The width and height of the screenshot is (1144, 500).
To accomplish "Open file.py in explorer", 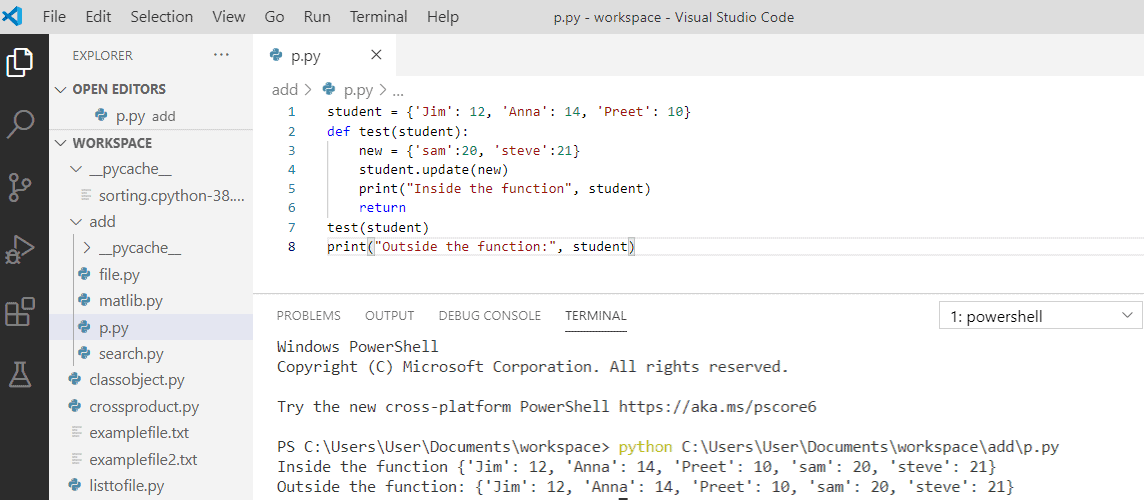I will 151,275.
